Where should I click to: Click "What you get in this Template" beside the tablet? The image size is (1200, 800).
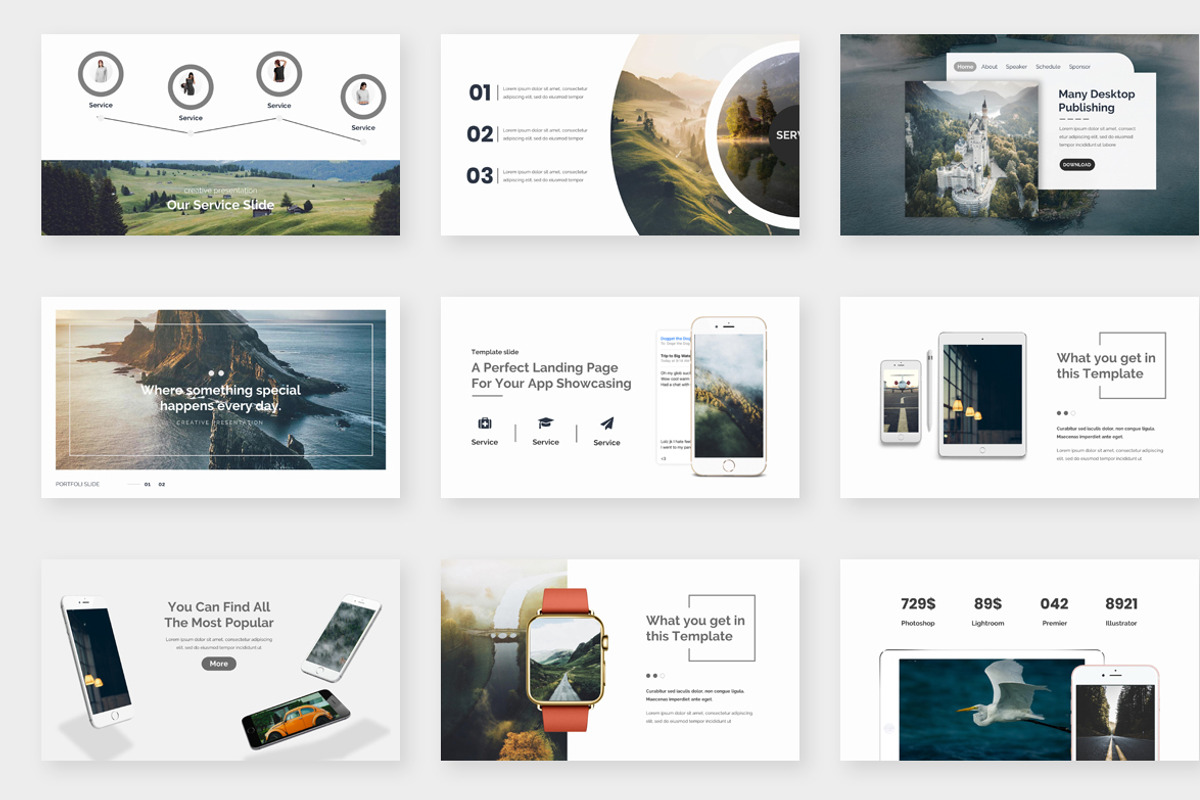tap(1106, 366)
